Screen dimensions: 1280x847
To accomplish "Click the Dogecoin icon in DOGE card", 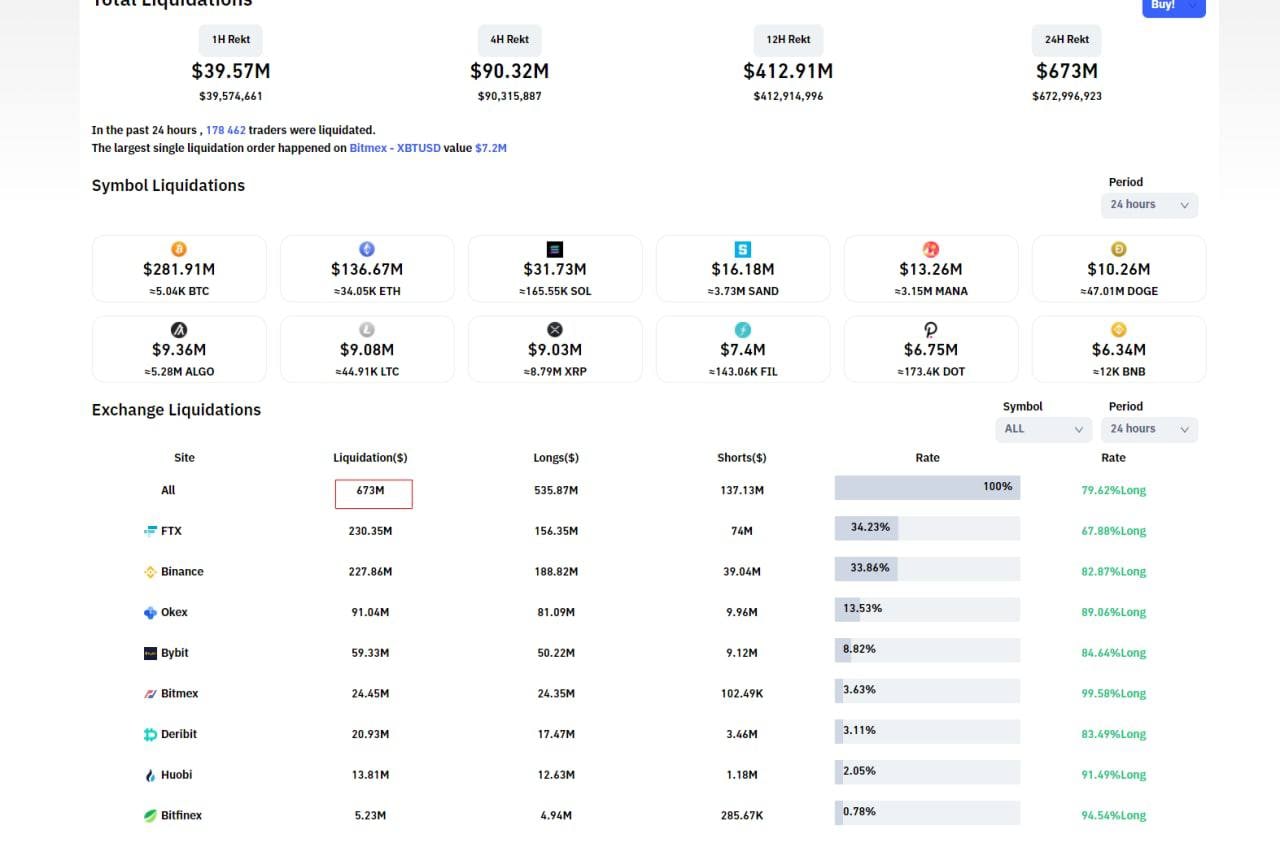I will click(1119, 249).
